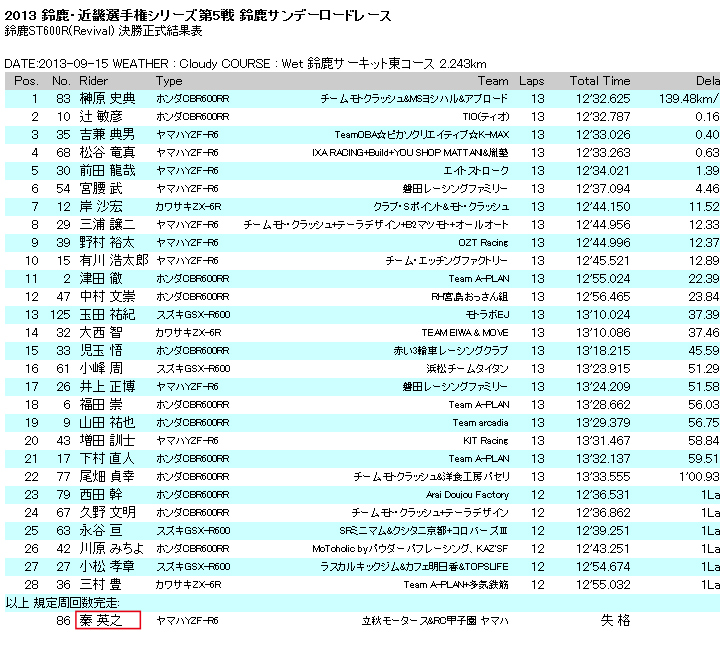Click rider number 86
The width and height of the screenshot is (720, 650).
[x=63, y=621]
